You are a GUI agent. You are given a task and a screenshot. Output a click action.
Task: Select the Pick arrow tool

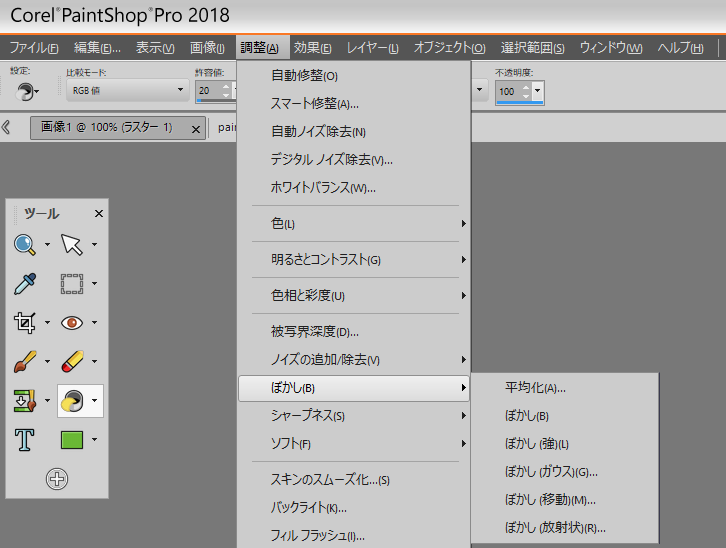pos(71,244)
